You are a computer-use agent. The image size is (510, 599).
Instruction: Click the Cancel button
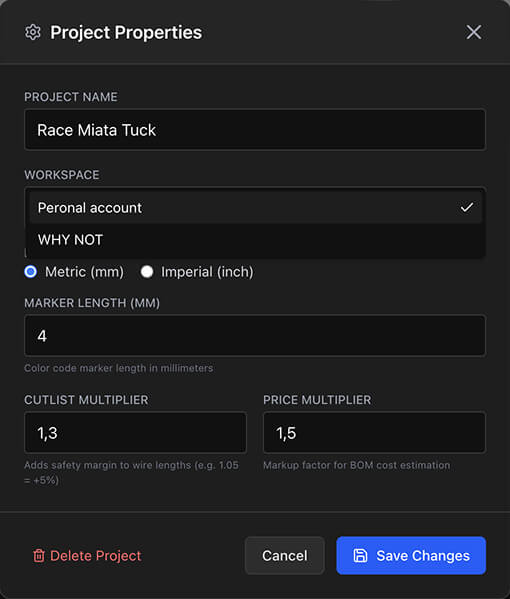point(285,555)
